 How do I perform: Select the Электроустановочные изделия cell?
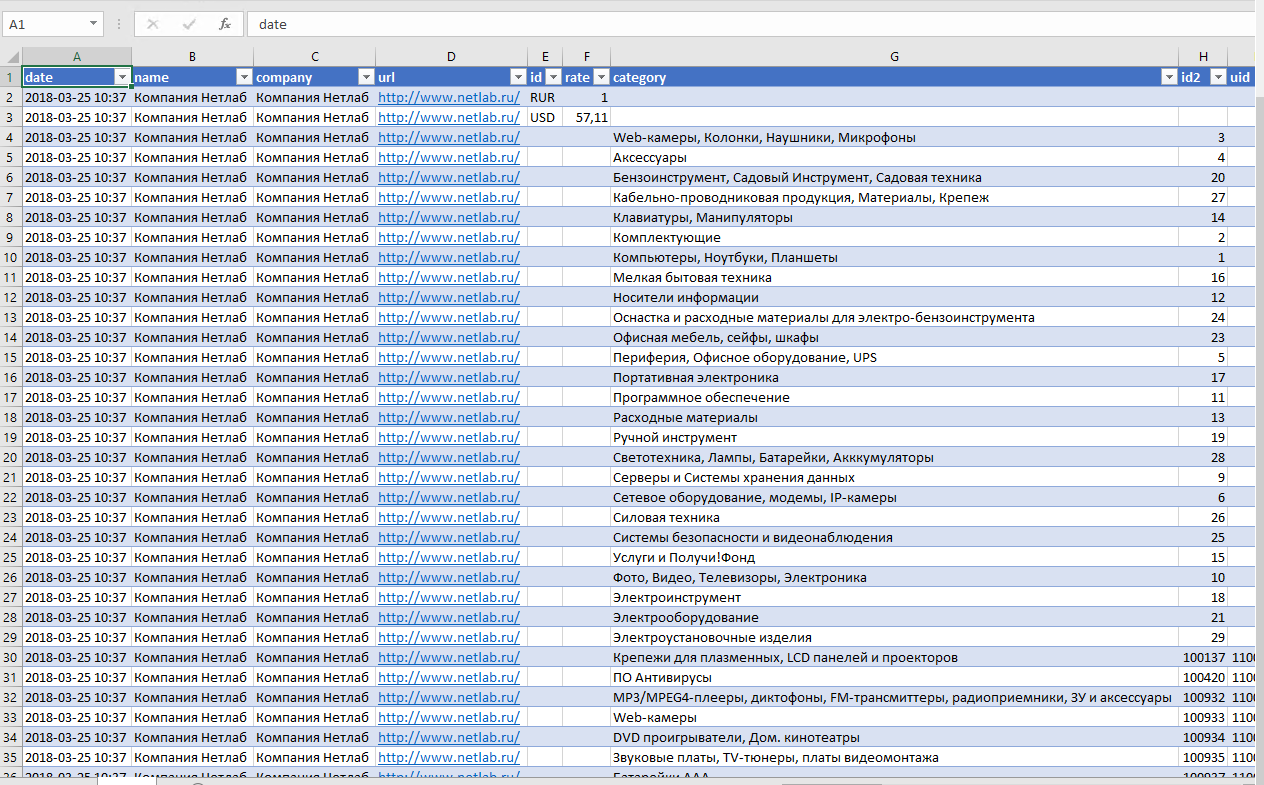pos(894,637)
